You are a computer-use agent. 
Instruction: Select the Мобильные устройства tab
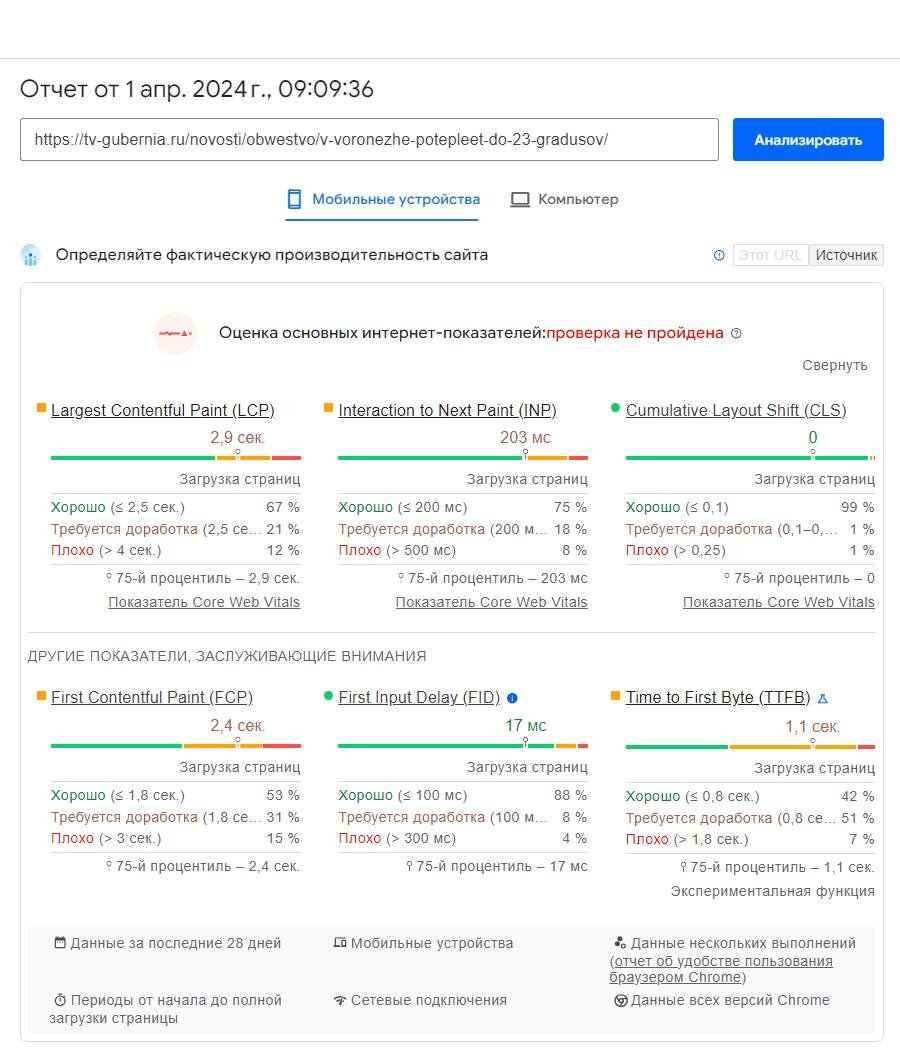coord(382,199)
